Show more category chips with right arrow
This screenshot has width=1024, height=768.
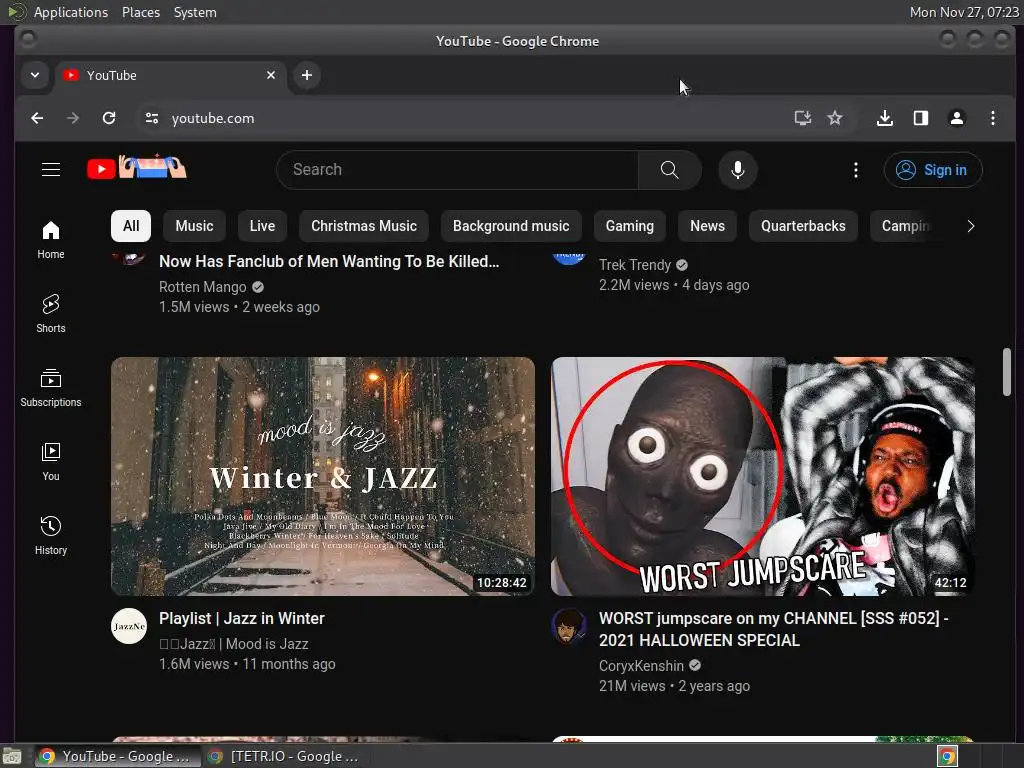[x=970, y=226]
